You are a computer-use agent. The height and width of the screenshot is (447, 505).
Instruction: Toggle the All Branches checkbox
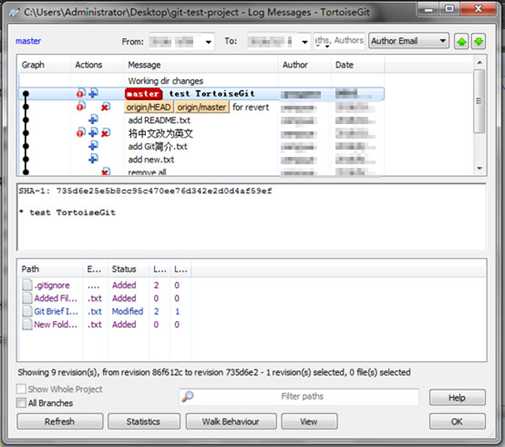pyautogui.click(x=21, y=403)
